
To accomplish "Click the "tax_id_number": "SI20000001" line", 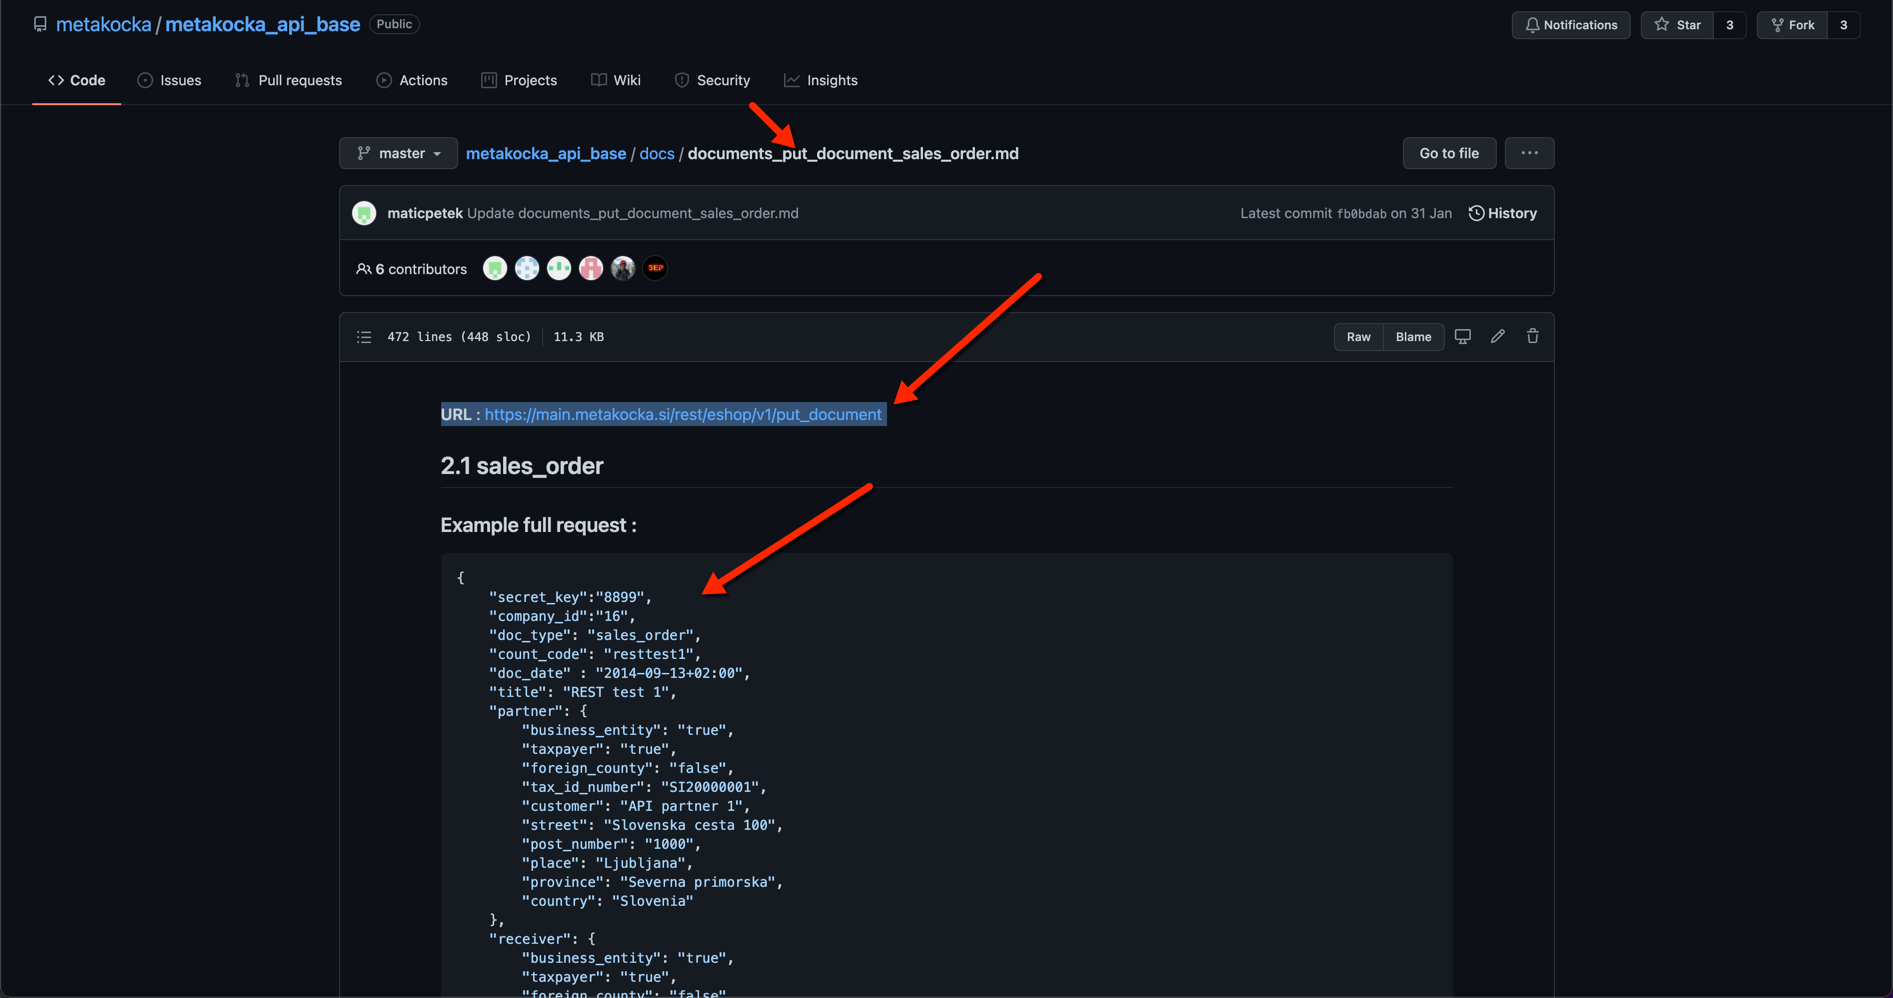I will coord(644,787).
